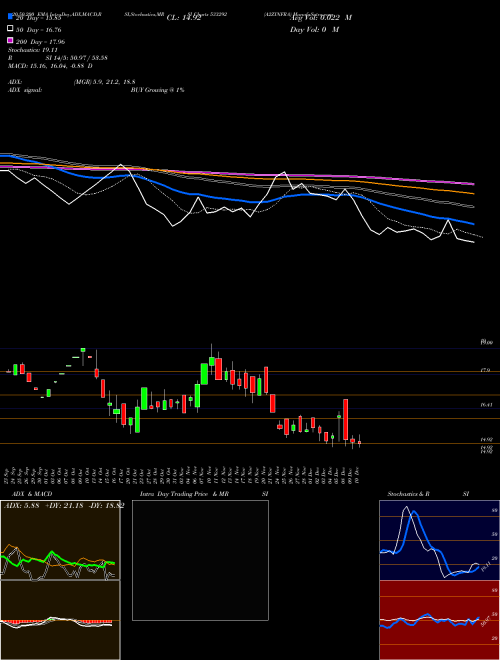The height and width of the screenshot is (660, 500).
Task: Click the 'Day Vol: 0 M' readout
Action: point(314,29)
